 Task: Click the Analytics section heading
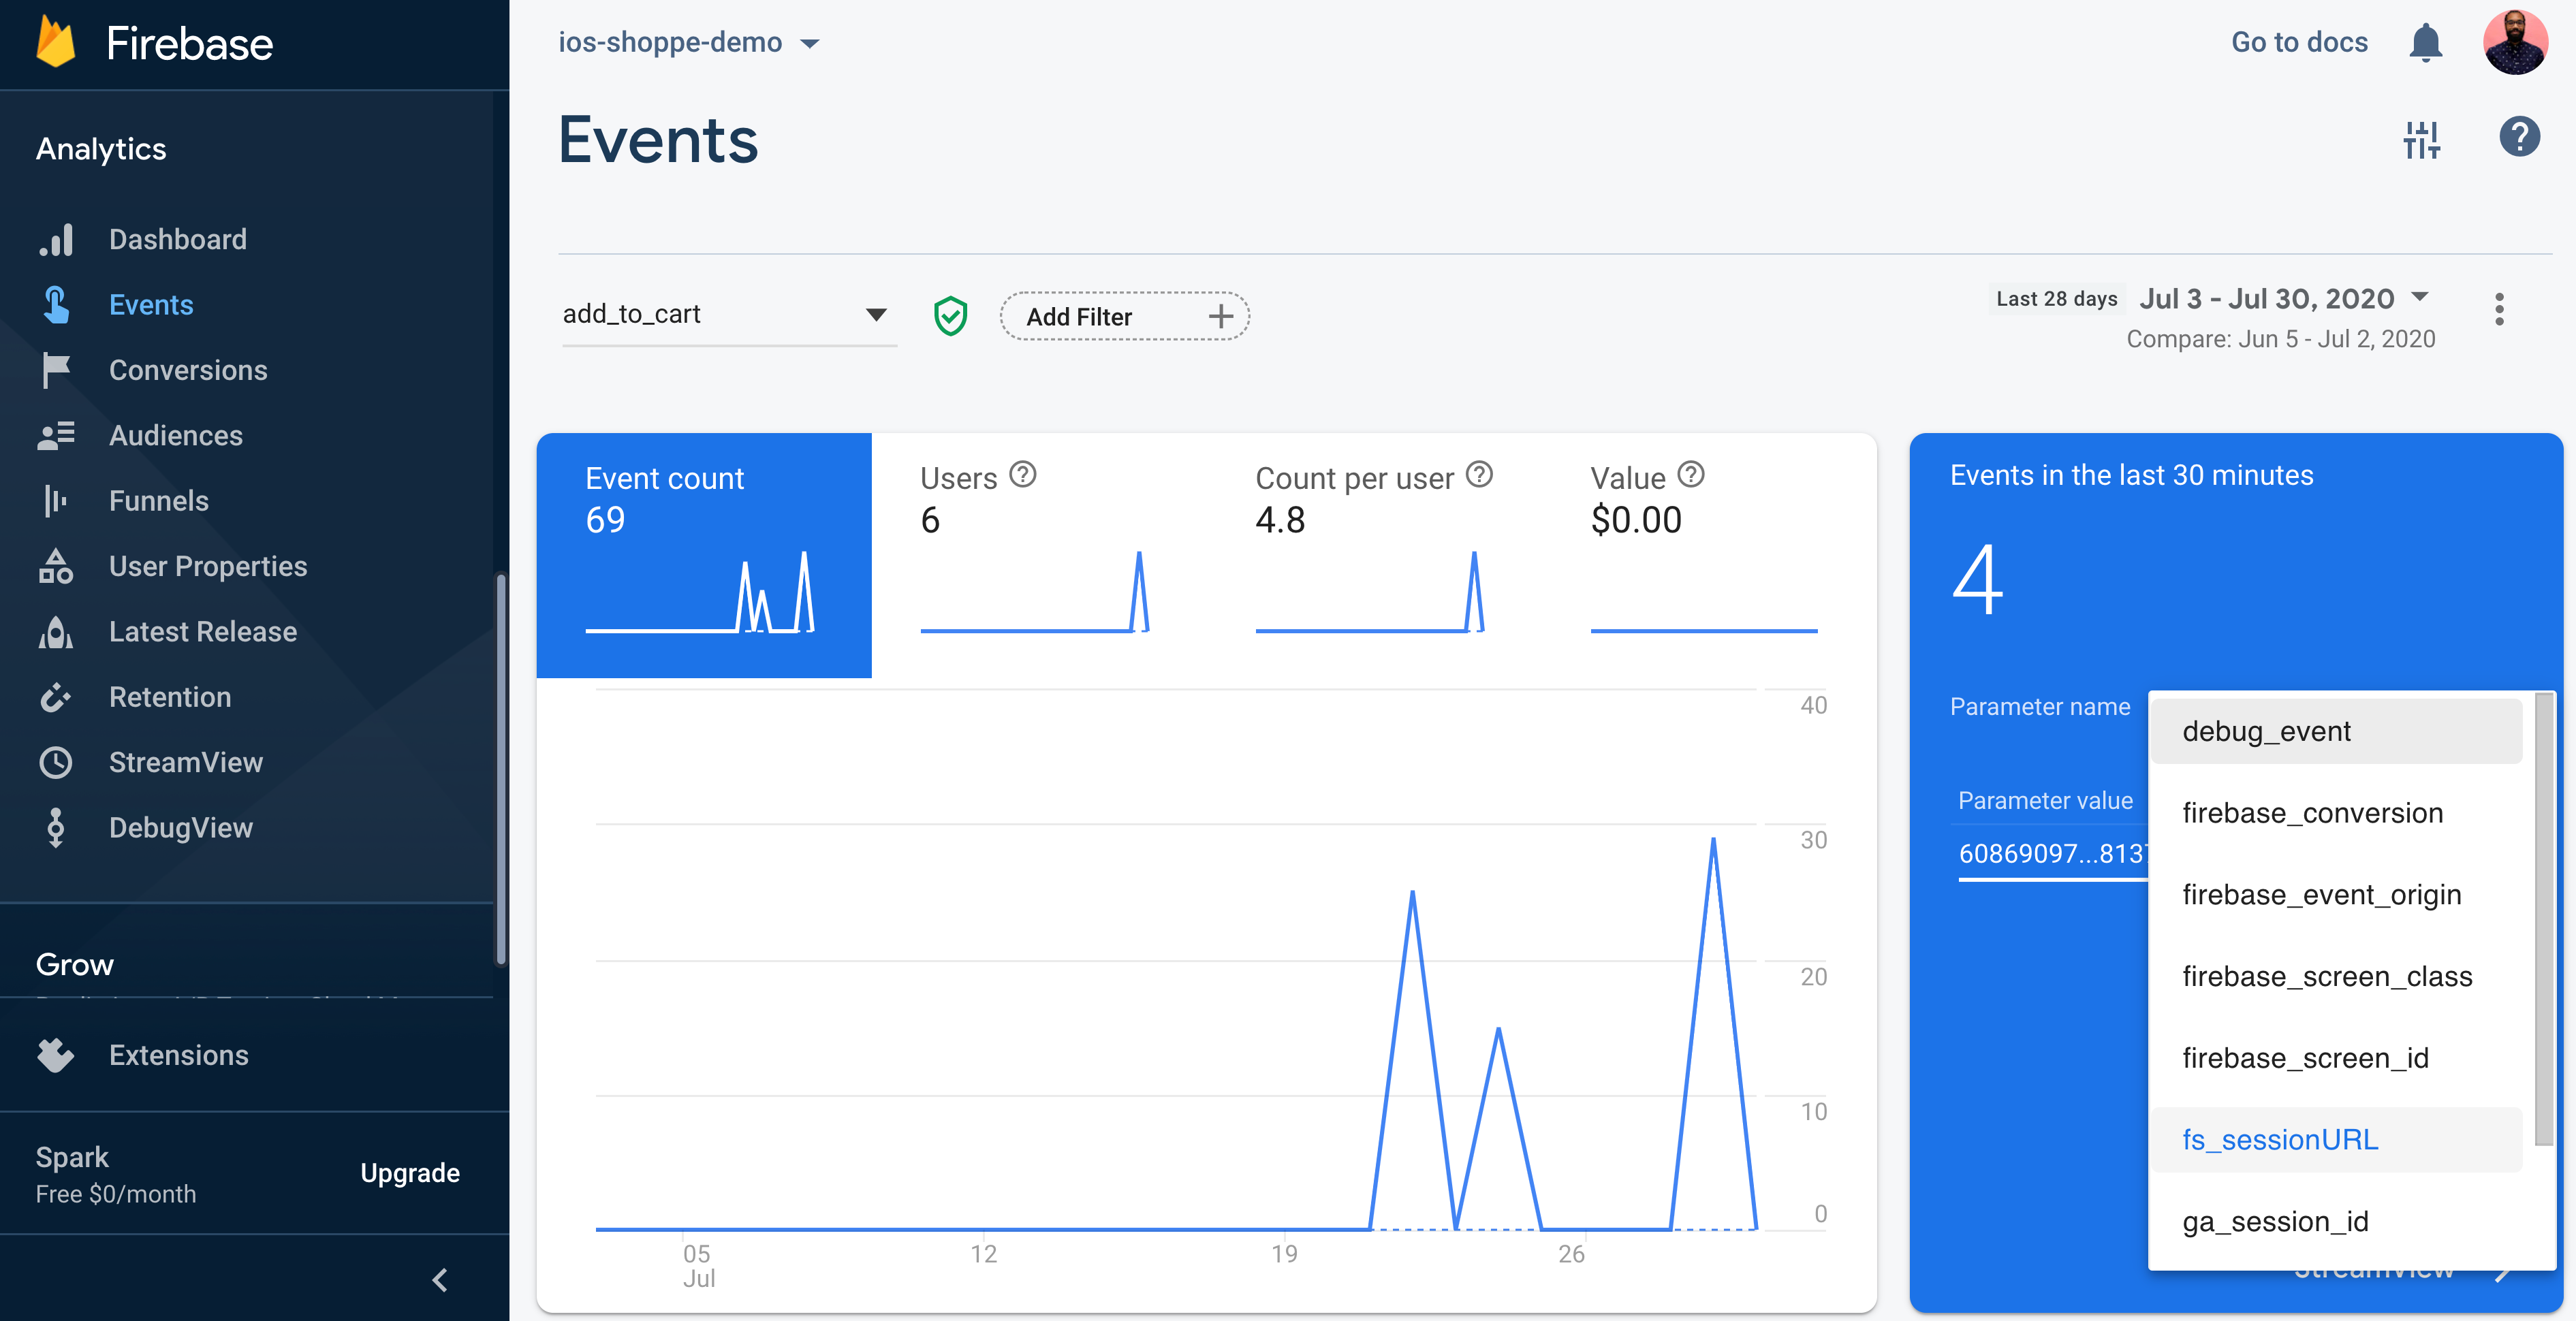[x=101, y=149]
